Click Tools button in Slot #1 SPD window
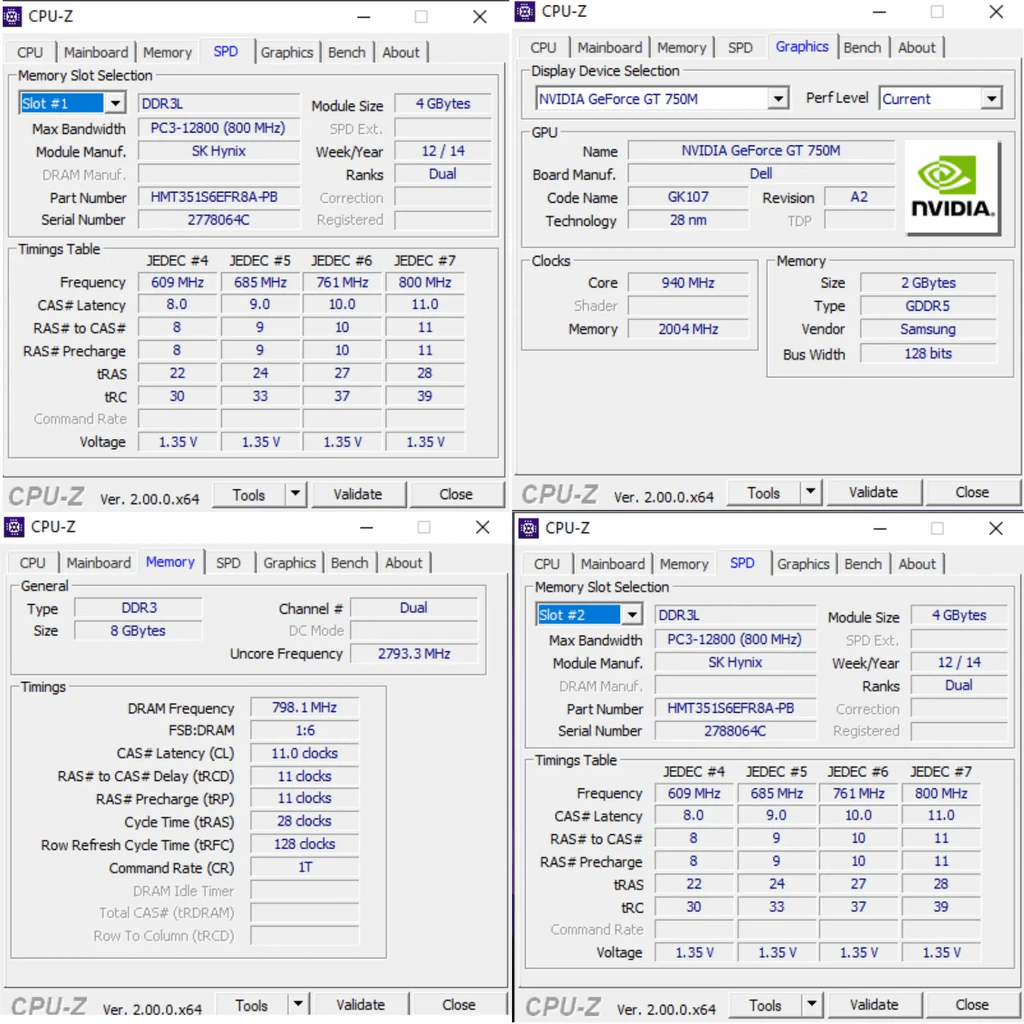The height and width of the screenshot is (1024, 1024). (x=249, y=495)
